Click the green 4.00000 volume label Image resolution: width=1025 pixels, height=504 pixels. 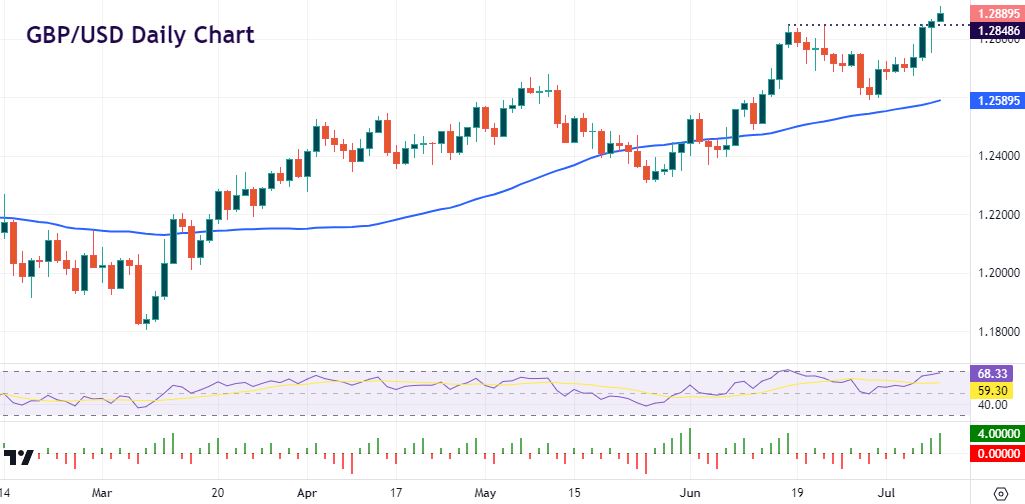[995, 436]
